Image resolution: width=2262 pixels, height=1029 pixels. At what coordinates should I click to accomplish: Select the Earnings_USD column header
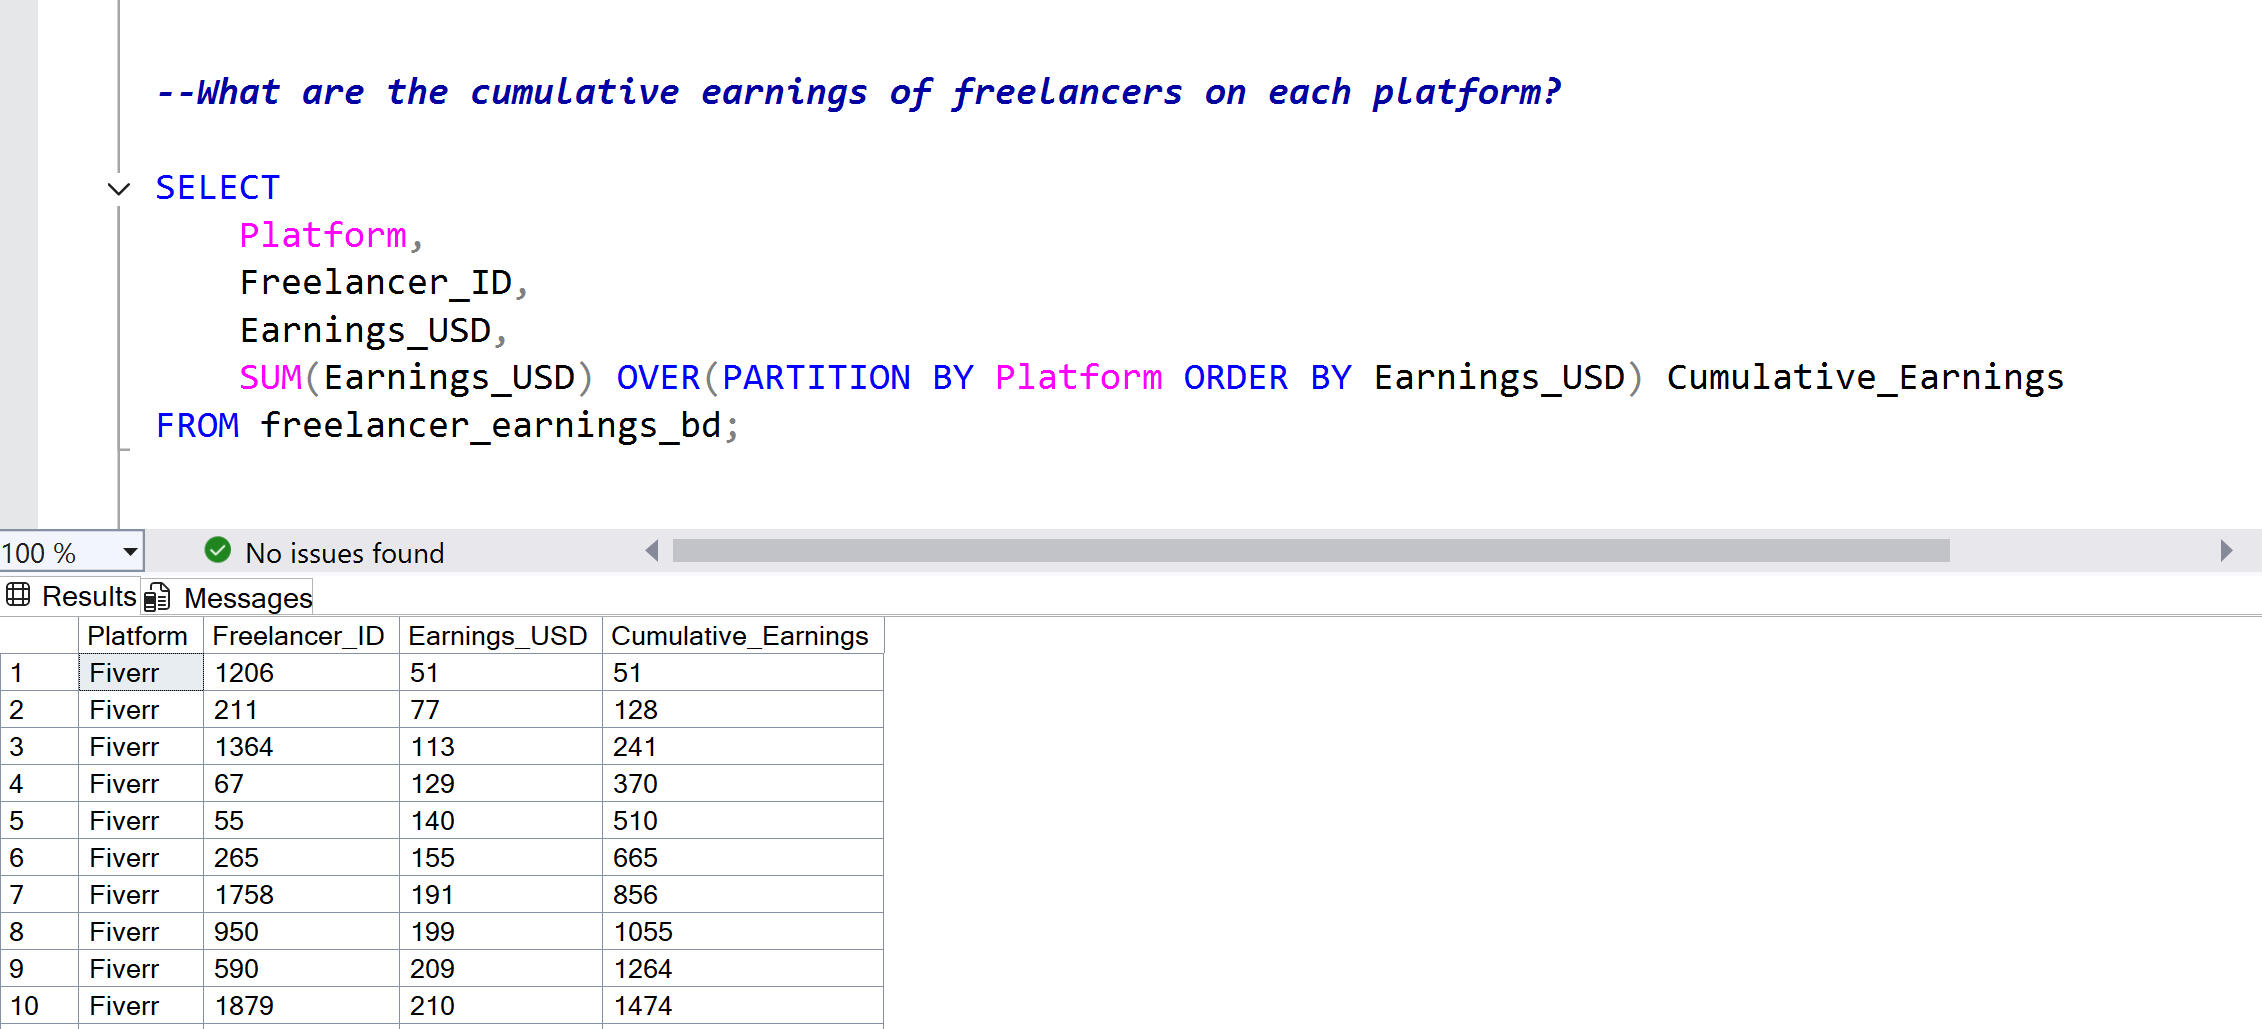(x=498, y=636)
